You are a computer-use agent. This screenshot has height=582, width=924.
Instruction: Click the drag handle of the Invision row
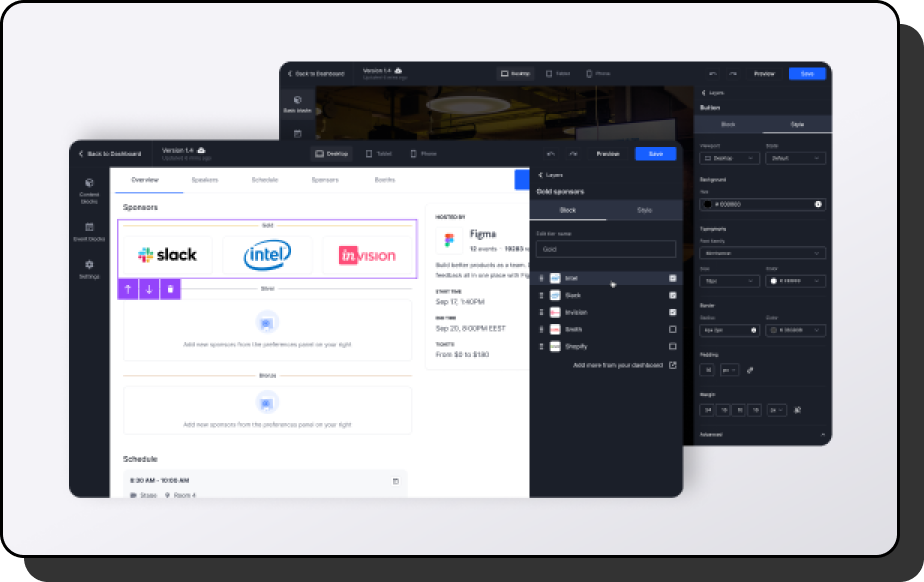click(542, 312)
